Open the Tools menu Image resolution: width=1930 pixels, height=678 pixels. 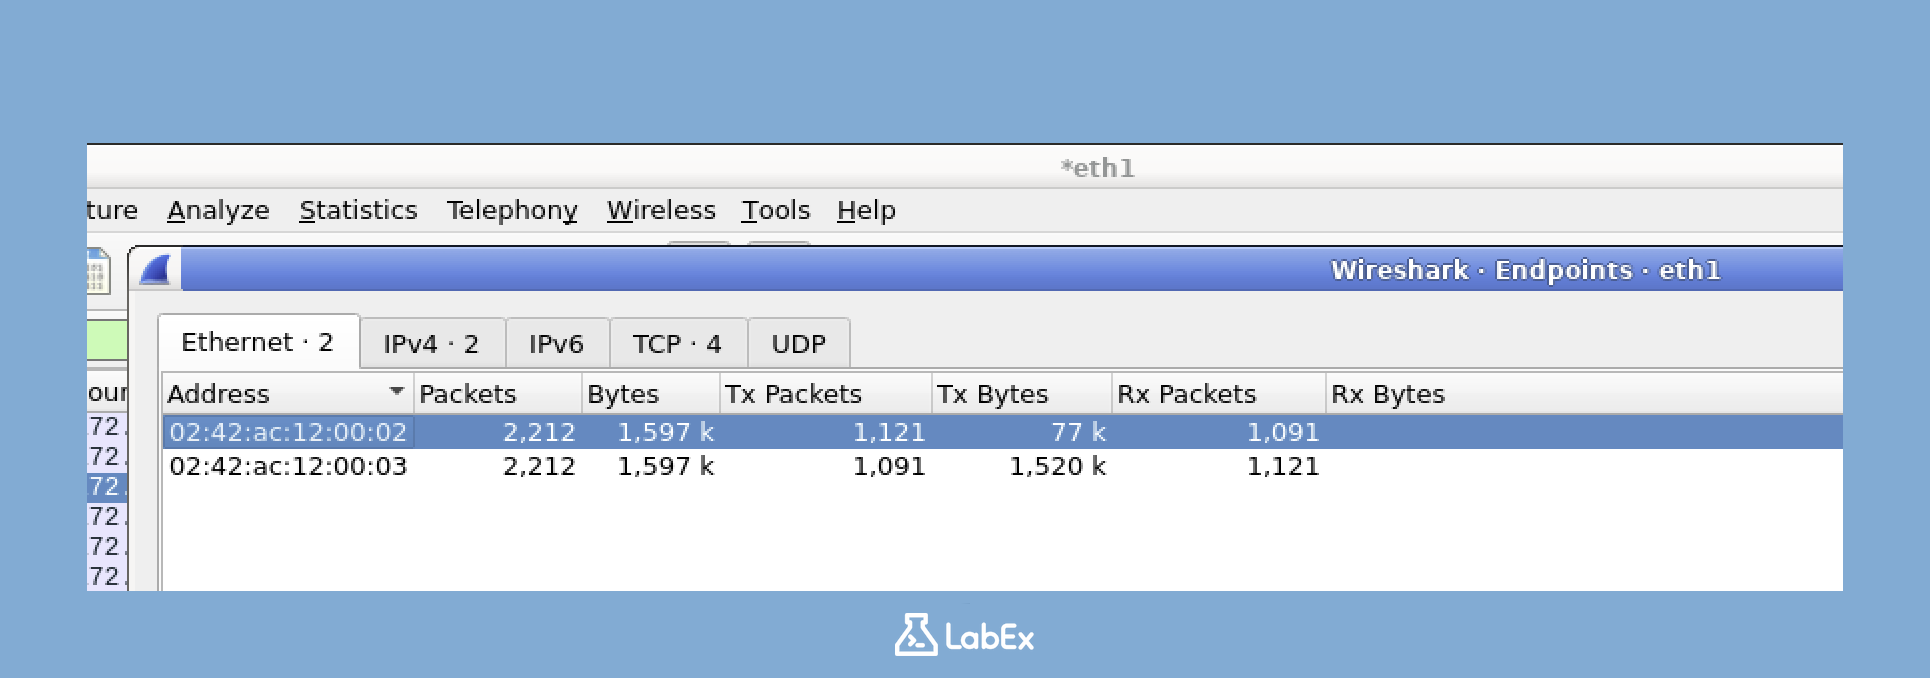(x=775, y=210)
